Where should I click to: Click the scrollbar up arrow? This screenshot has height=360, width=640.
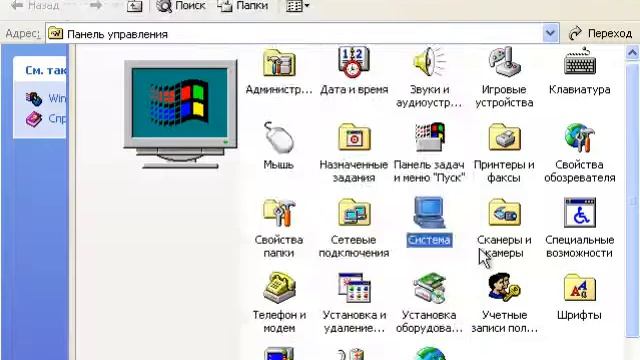pos(632,53)
